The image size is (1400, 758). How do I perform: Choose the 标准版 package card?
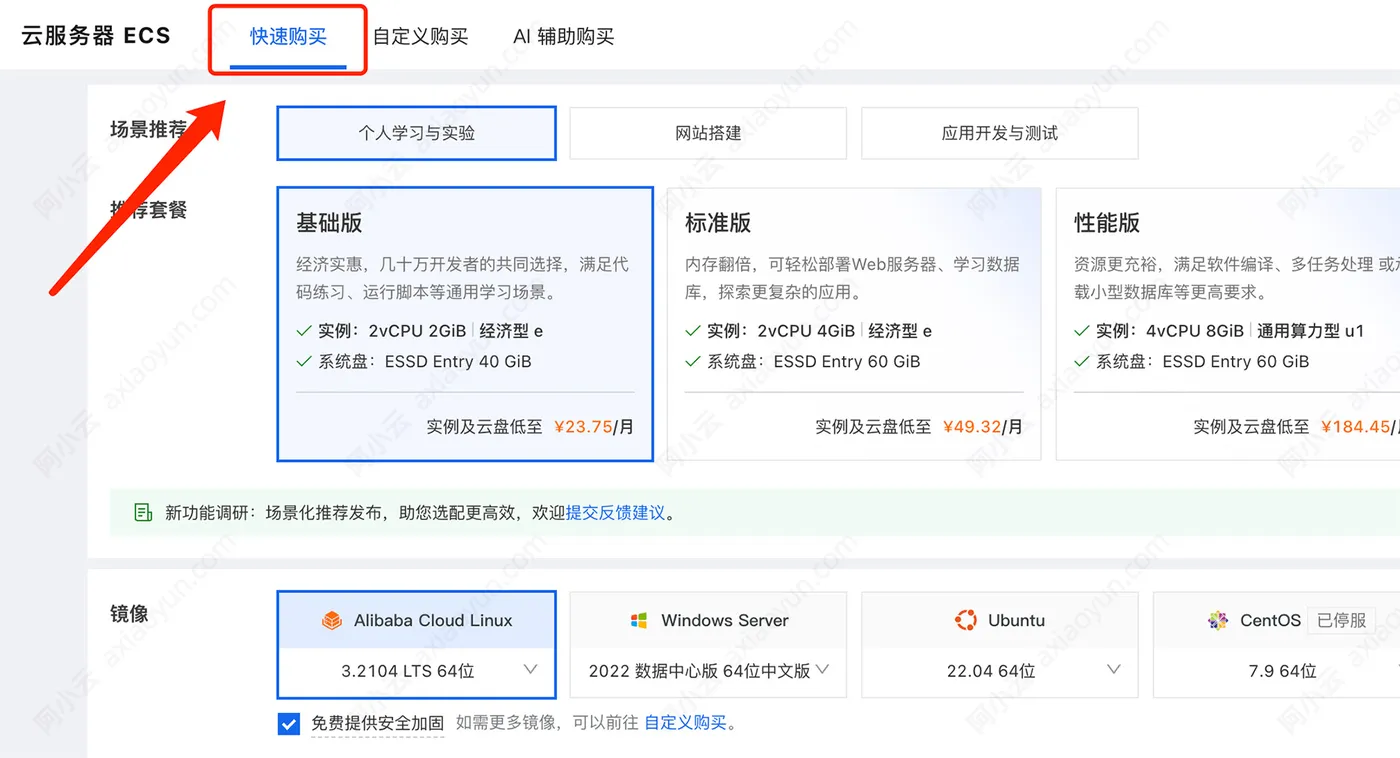[x=854, y=324]
